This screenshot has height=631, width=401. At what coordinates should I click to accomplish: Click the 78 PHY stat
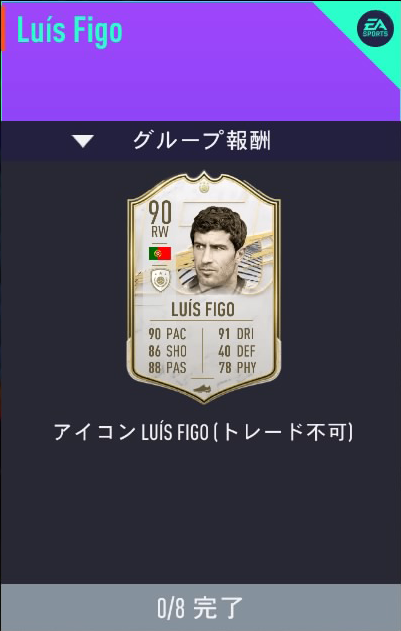click(237, 367)
